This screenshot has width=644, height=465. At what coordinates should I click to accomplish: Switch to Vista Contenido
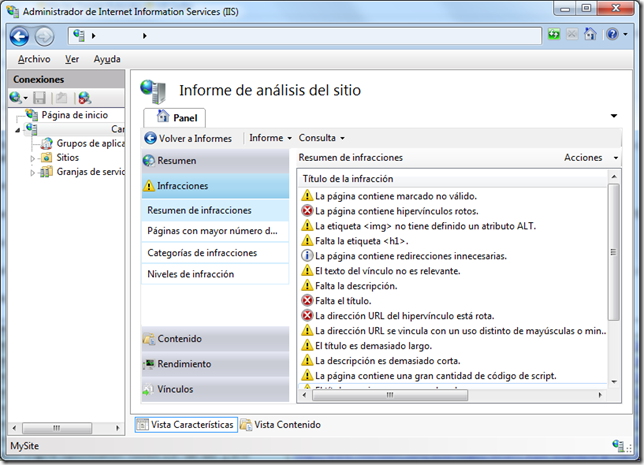(280, 425)
